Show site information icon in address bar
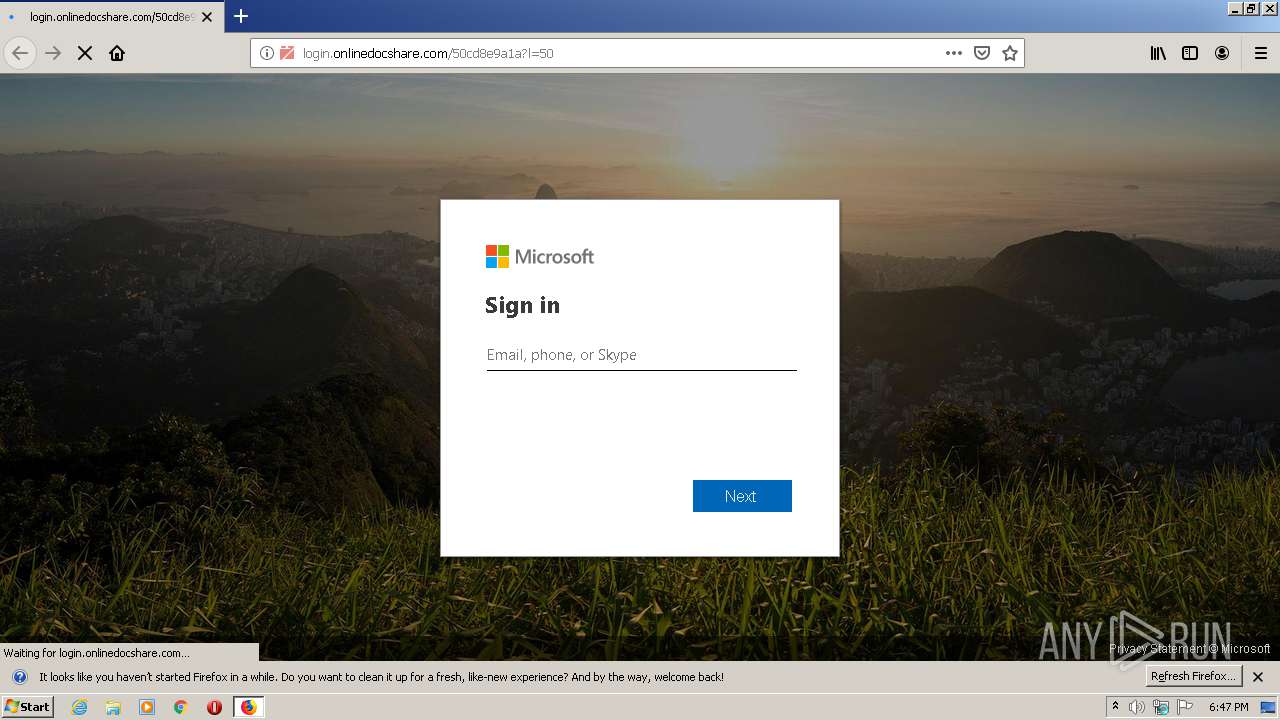Image resolution: width=1280 pixels, height=720 pixels. click(267, 53)
